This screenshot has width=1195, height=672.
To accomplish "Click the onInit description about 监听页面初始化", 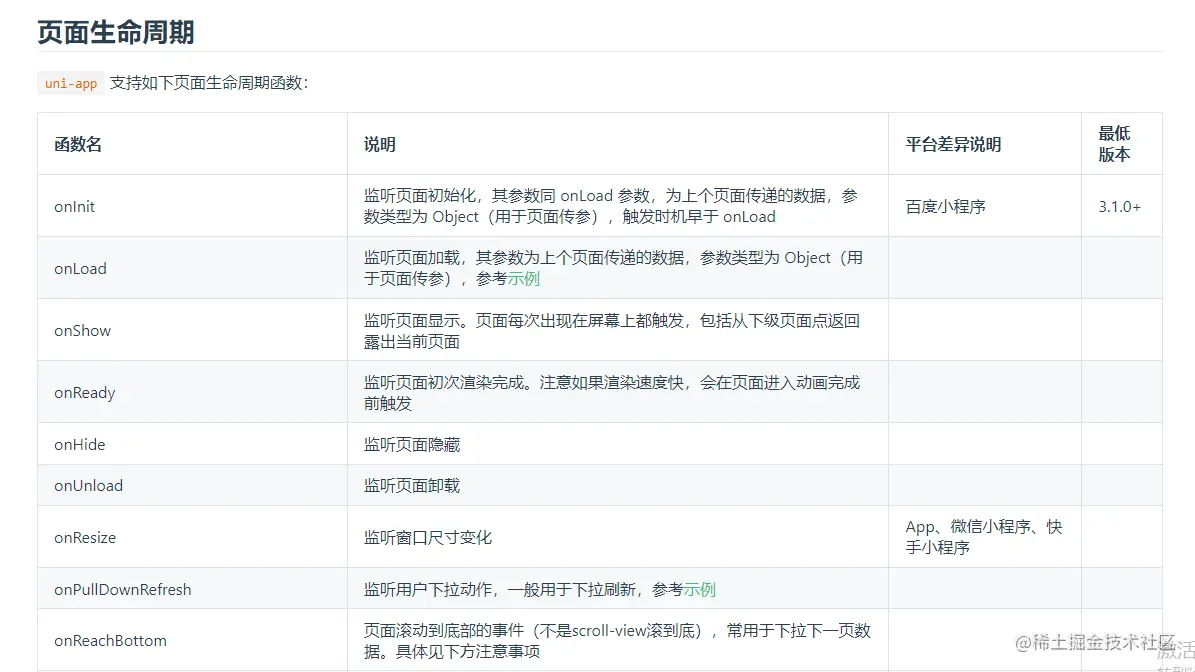I will (x=610, y=206).
